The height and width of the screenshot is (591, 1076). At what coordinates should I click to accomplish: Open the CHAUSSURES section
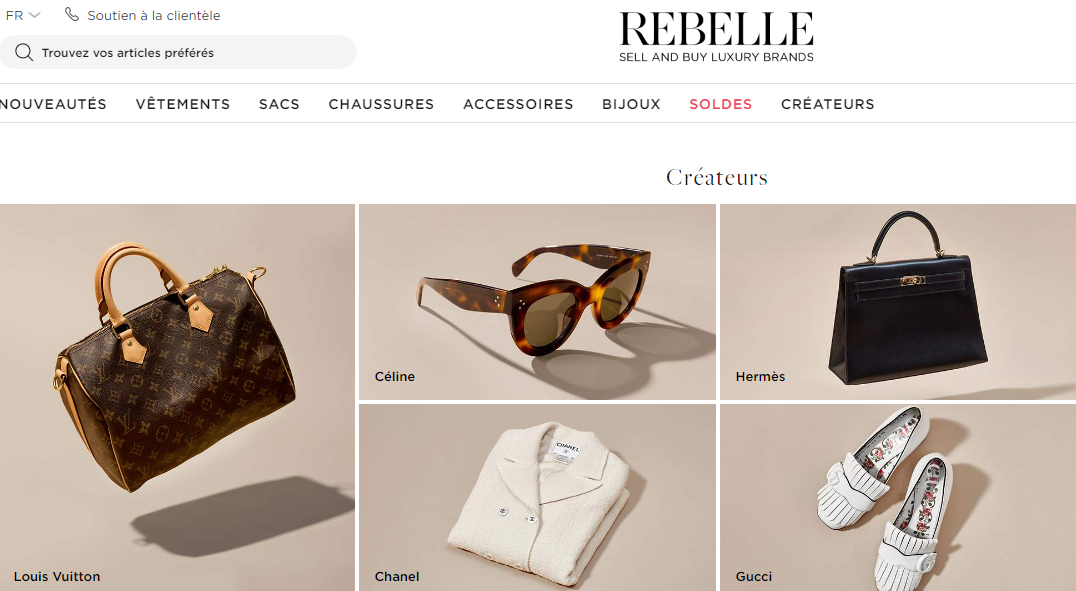[x=381, y=104]
